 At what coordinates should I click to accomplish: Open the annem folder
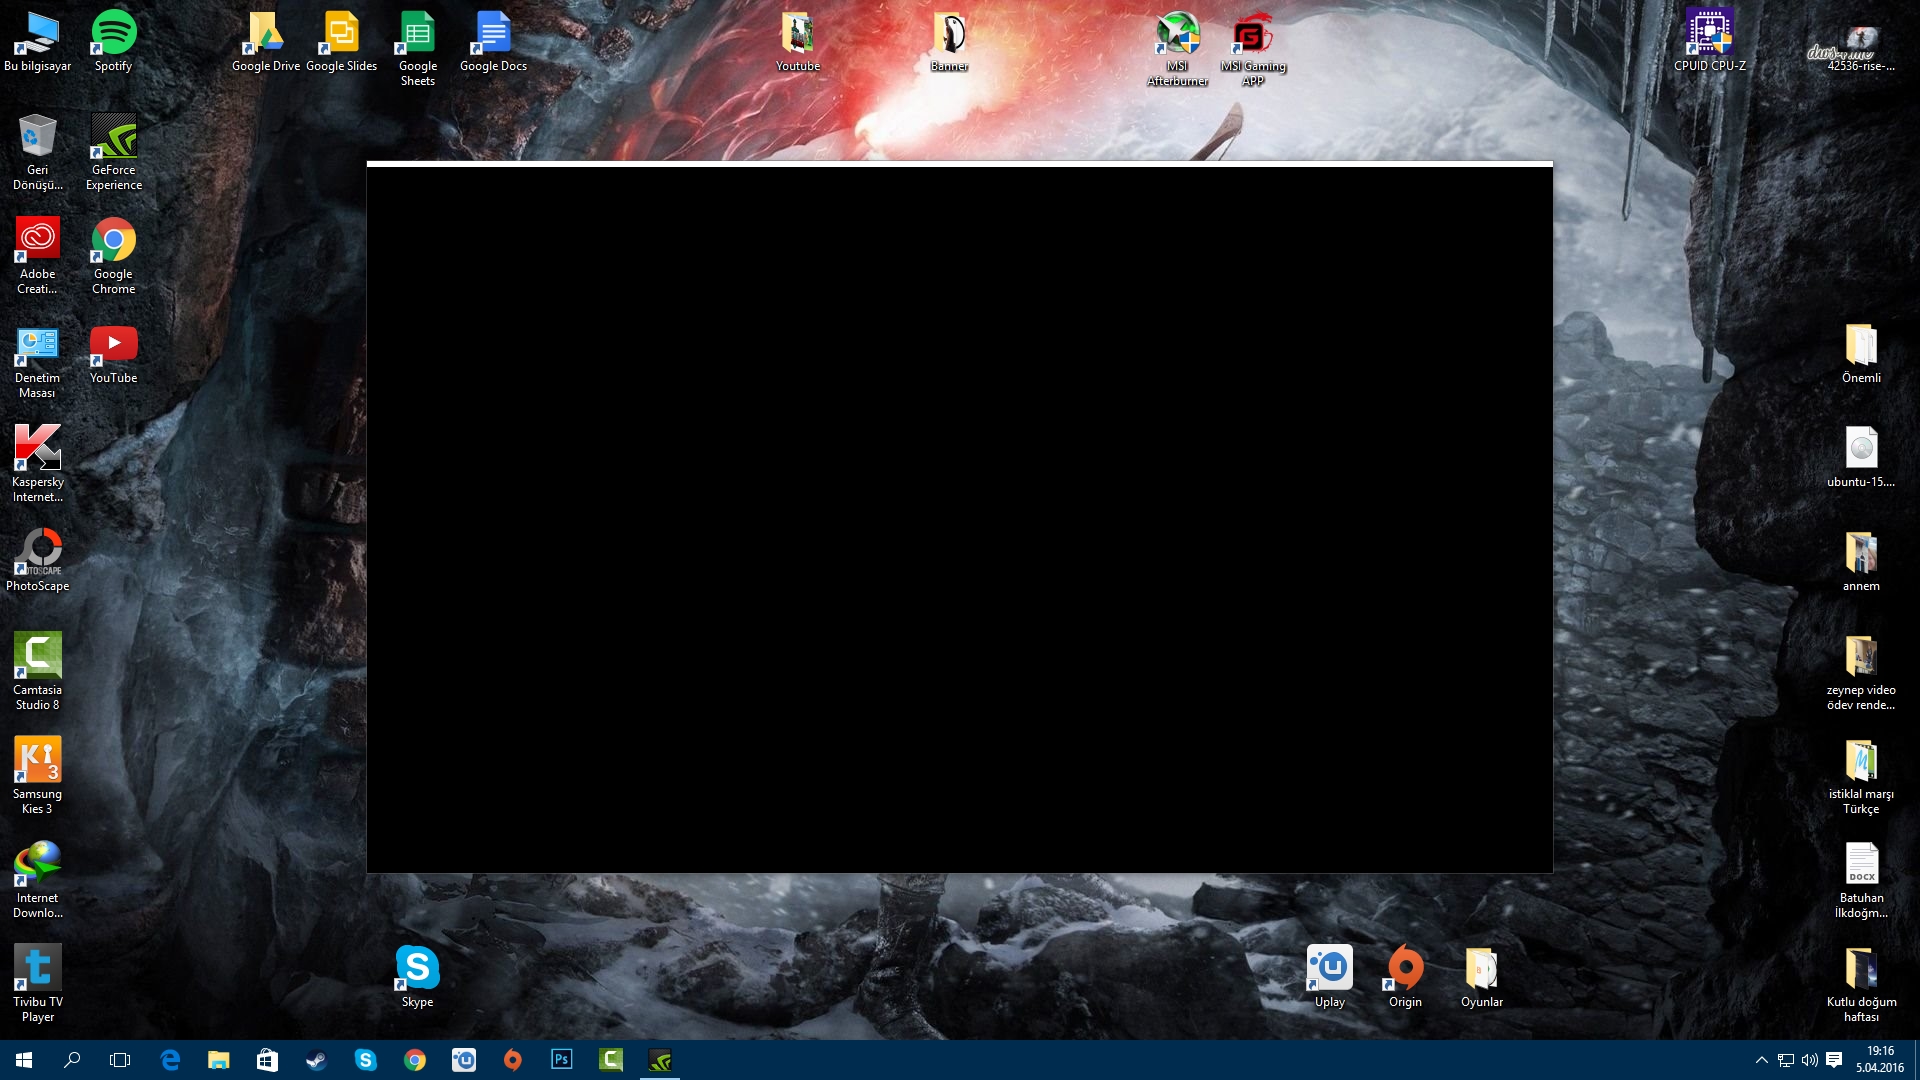[1861, 561]
